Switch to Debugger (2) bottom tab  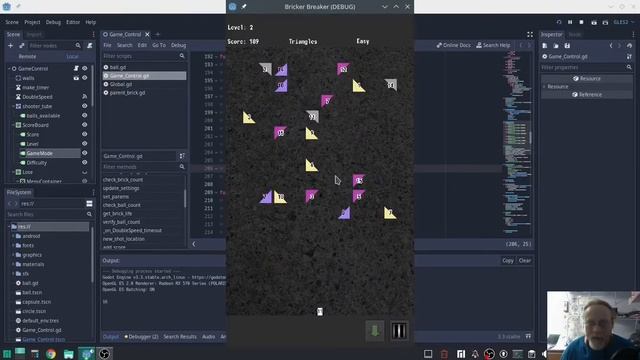point(141,337)
